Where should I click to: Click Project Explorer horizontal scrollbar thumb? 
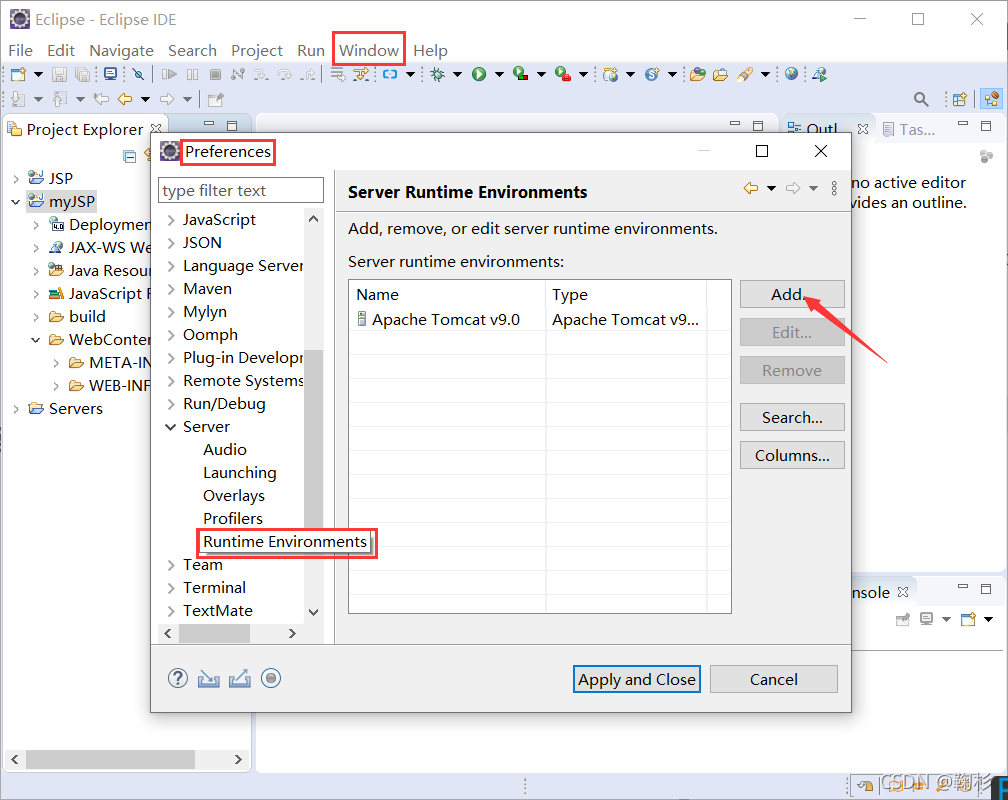click(x=110, y=759)
